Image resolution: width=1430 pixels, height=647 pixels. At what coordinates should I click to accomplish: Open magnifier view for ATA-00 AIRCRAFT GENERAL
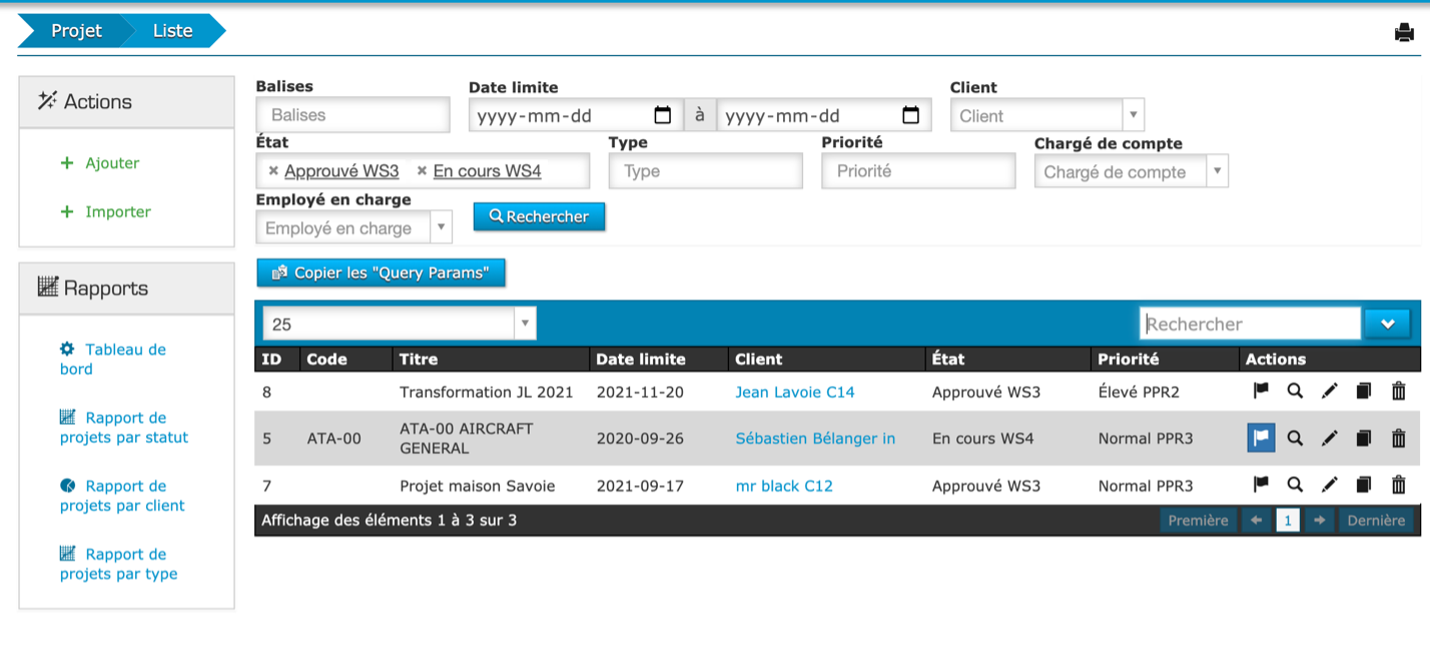coord(1295,438)
